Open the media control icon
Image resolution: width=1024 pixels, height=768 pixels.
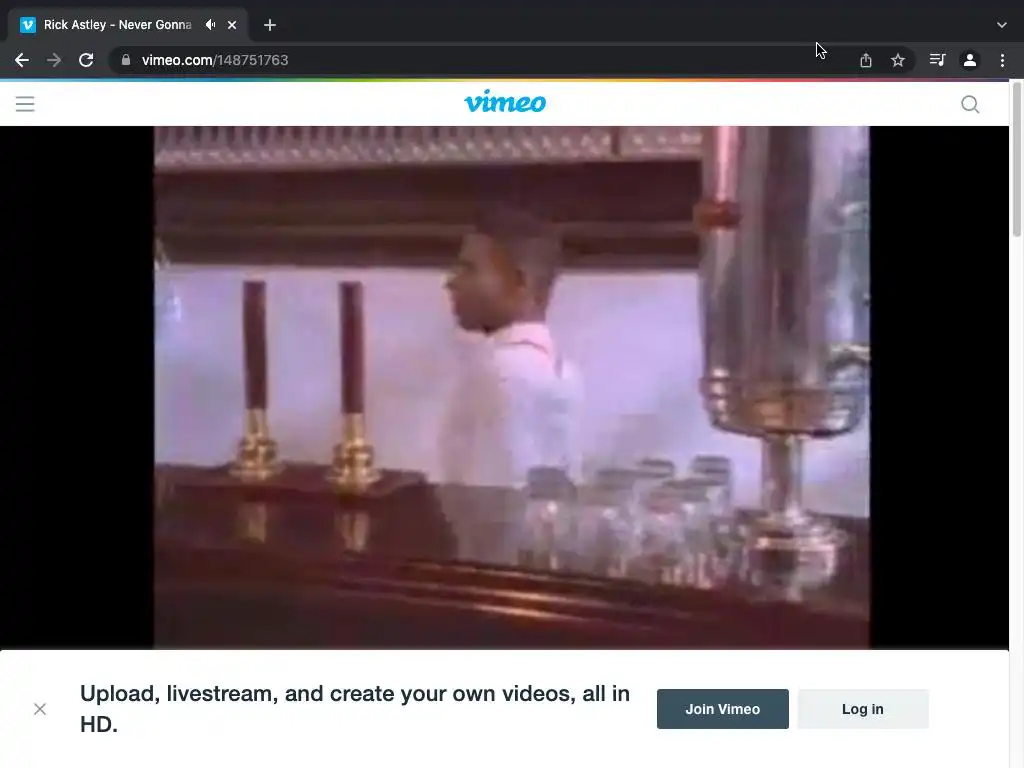coord(937,60)
